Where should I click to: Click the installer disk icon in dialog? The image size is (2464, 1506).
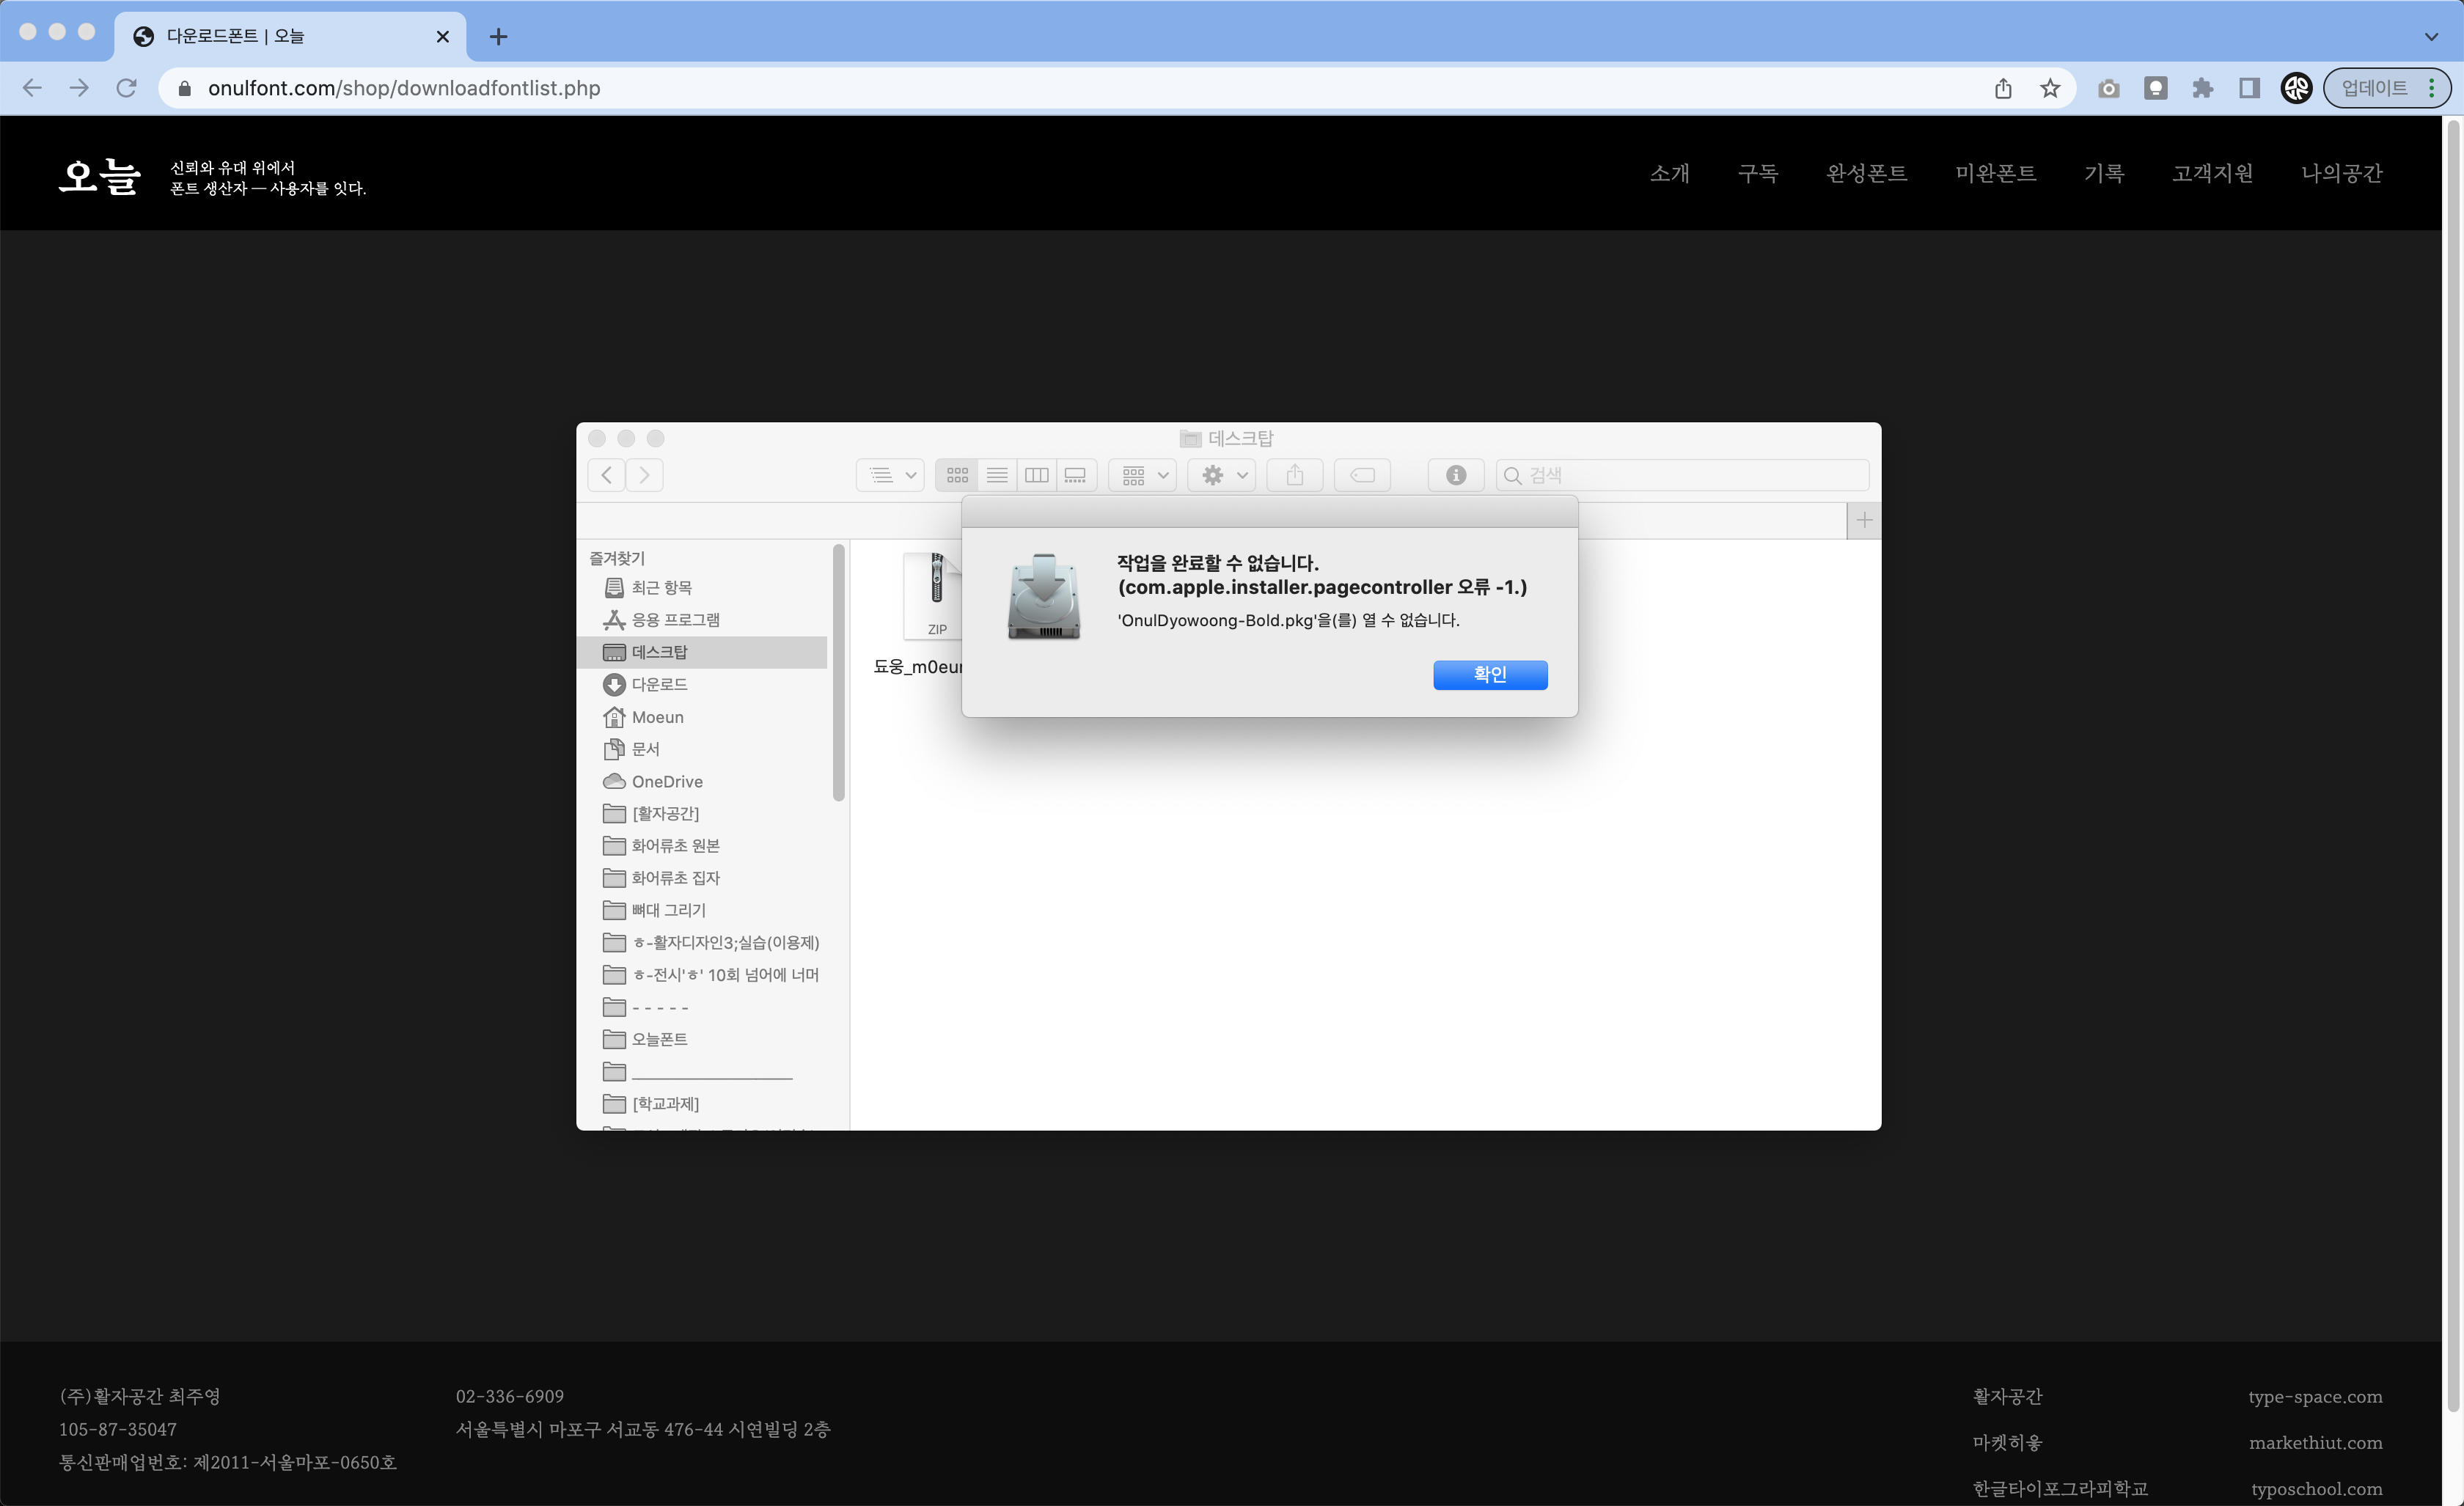1043,597
